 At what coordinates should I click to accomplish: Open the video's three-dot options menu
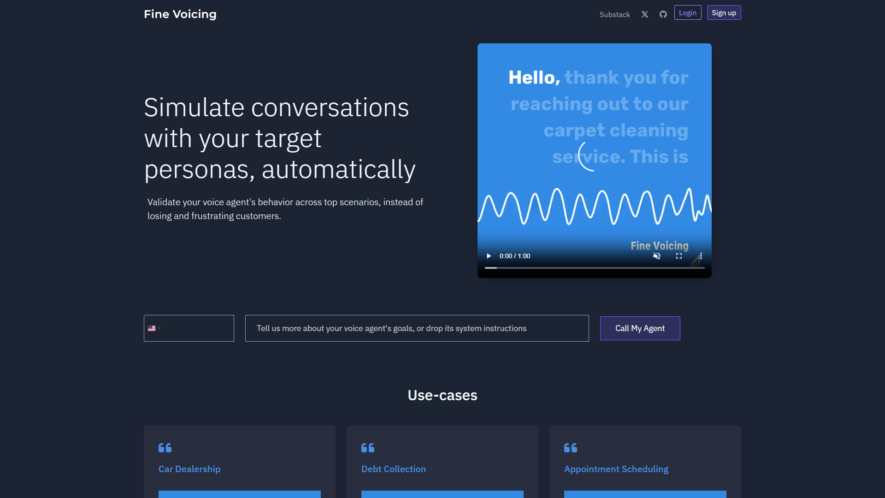[700, 256]
